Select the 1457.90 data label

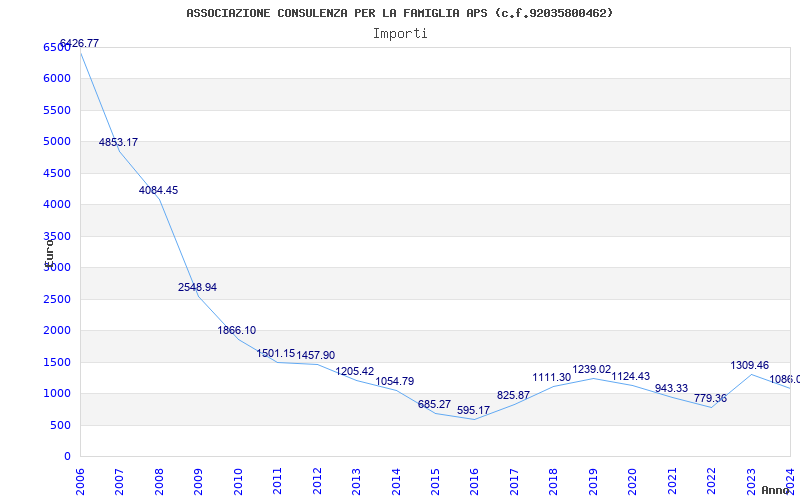coord(316,355)
